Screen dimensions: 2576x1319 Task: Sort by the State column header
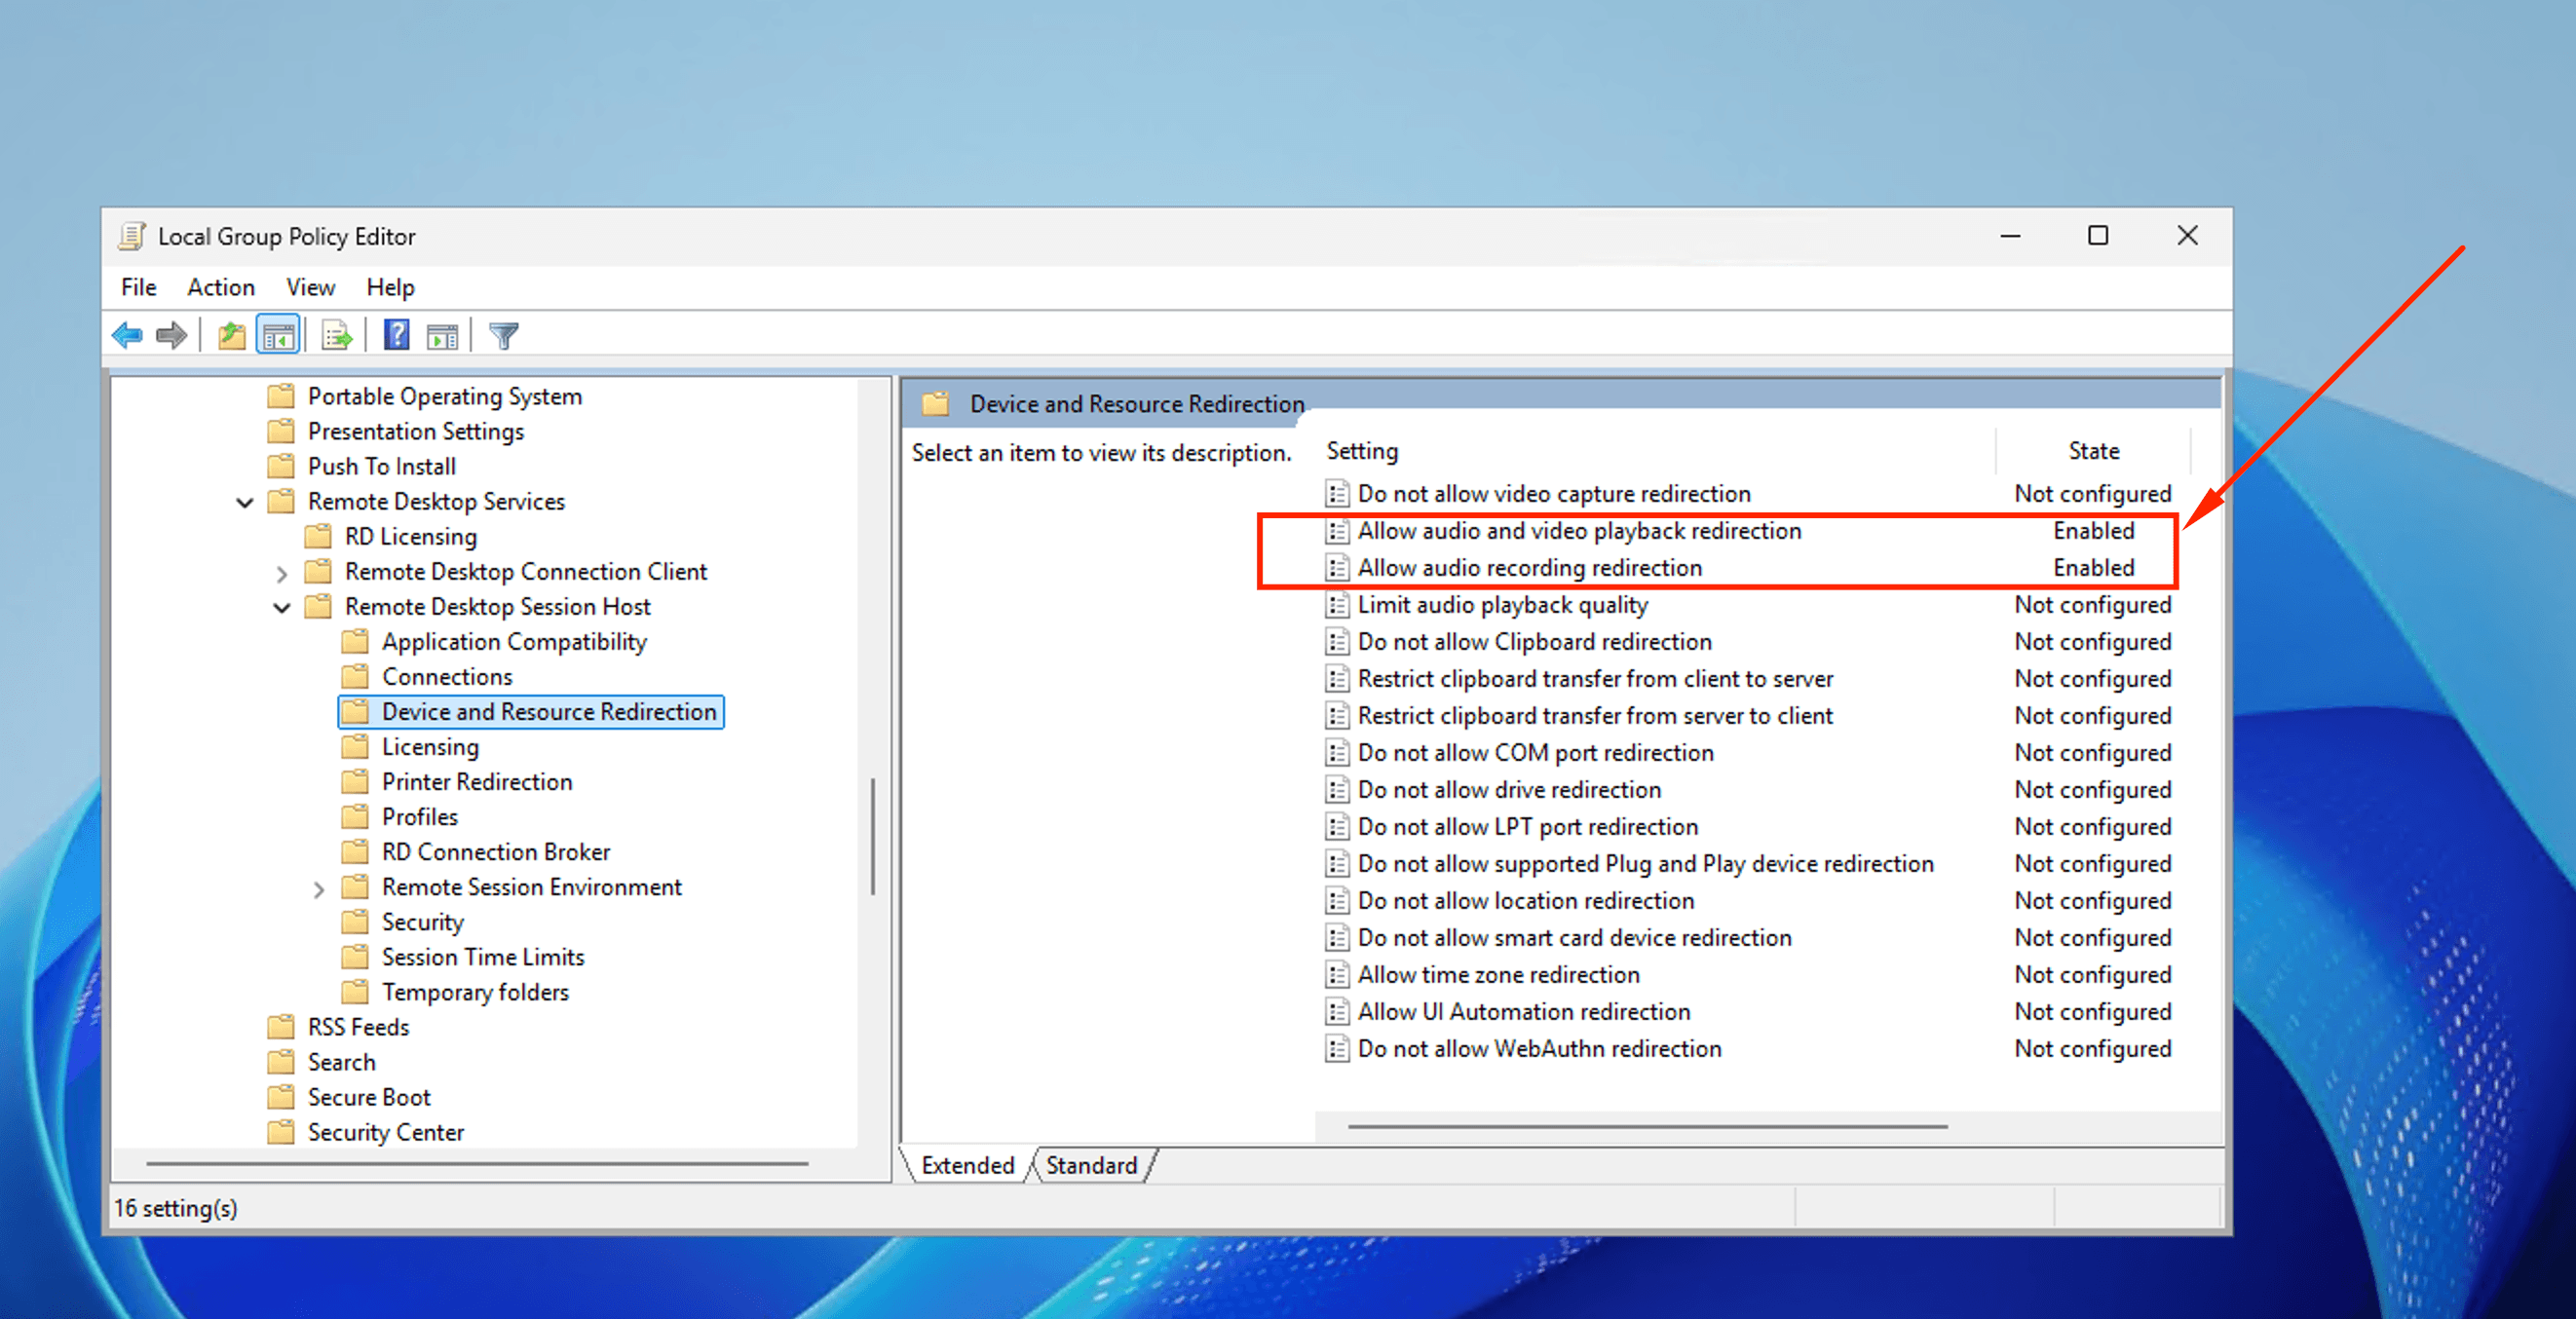click(x=2093, y=451)
